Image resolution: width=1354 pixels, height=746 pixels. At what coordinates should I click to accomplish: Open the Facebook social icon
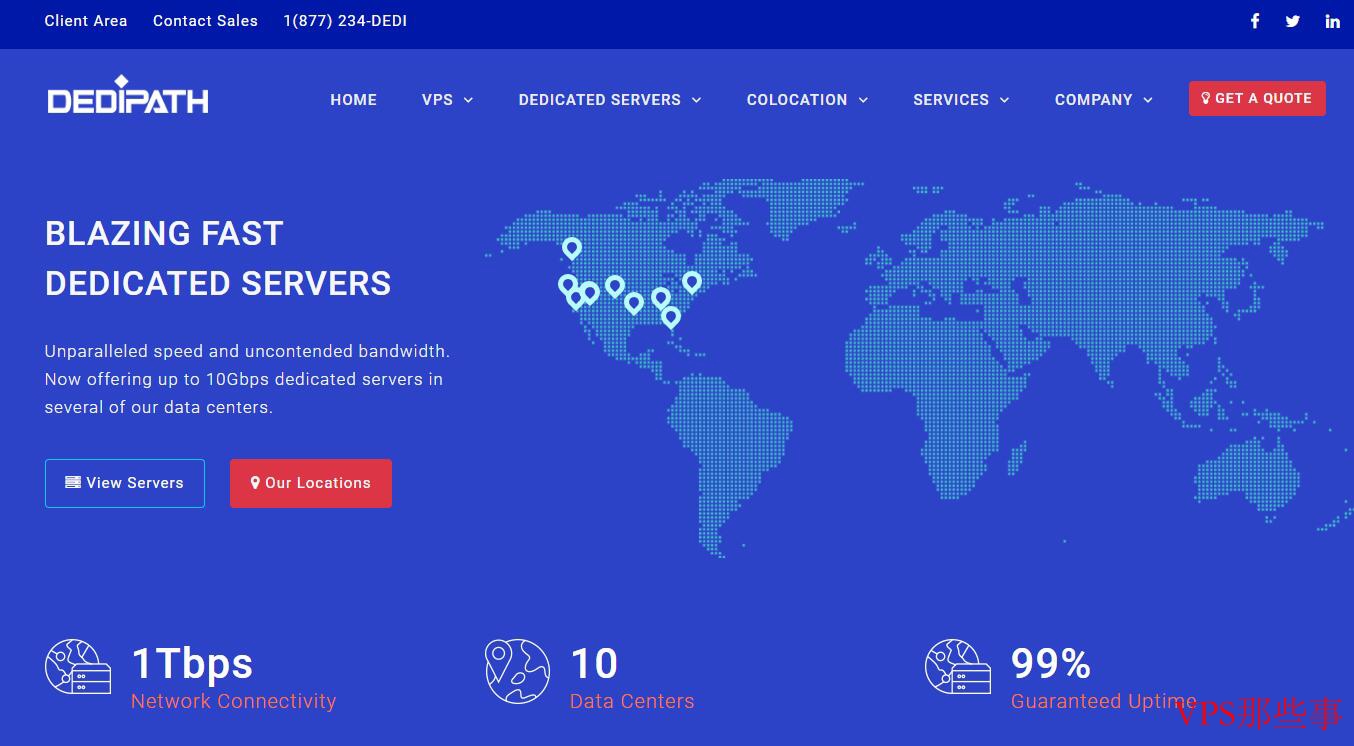click(1254, 21)
